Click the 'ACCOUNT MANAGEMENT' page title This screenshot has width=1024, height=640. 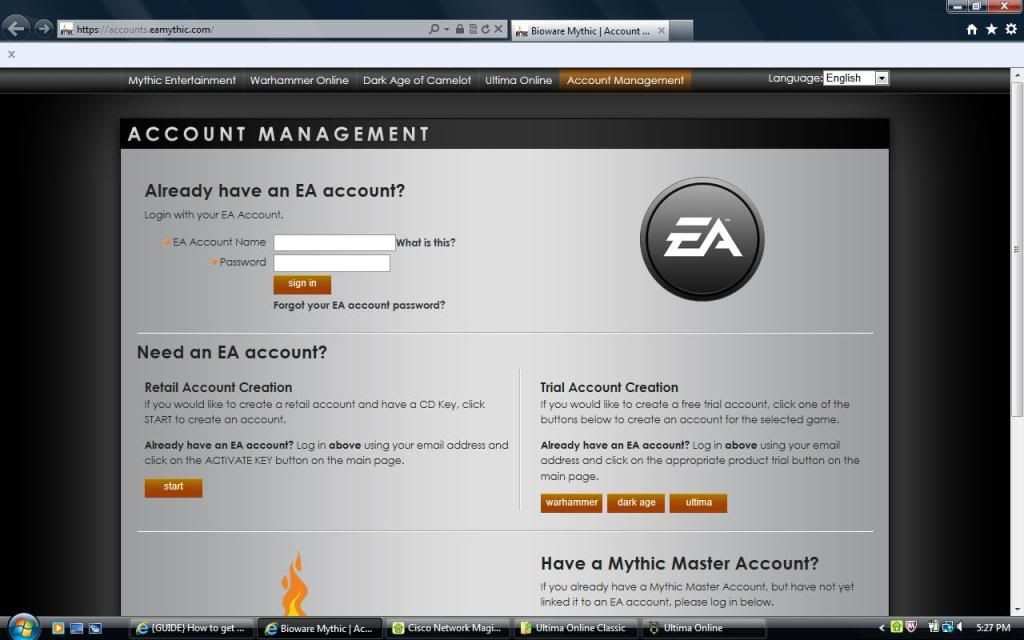279,134
